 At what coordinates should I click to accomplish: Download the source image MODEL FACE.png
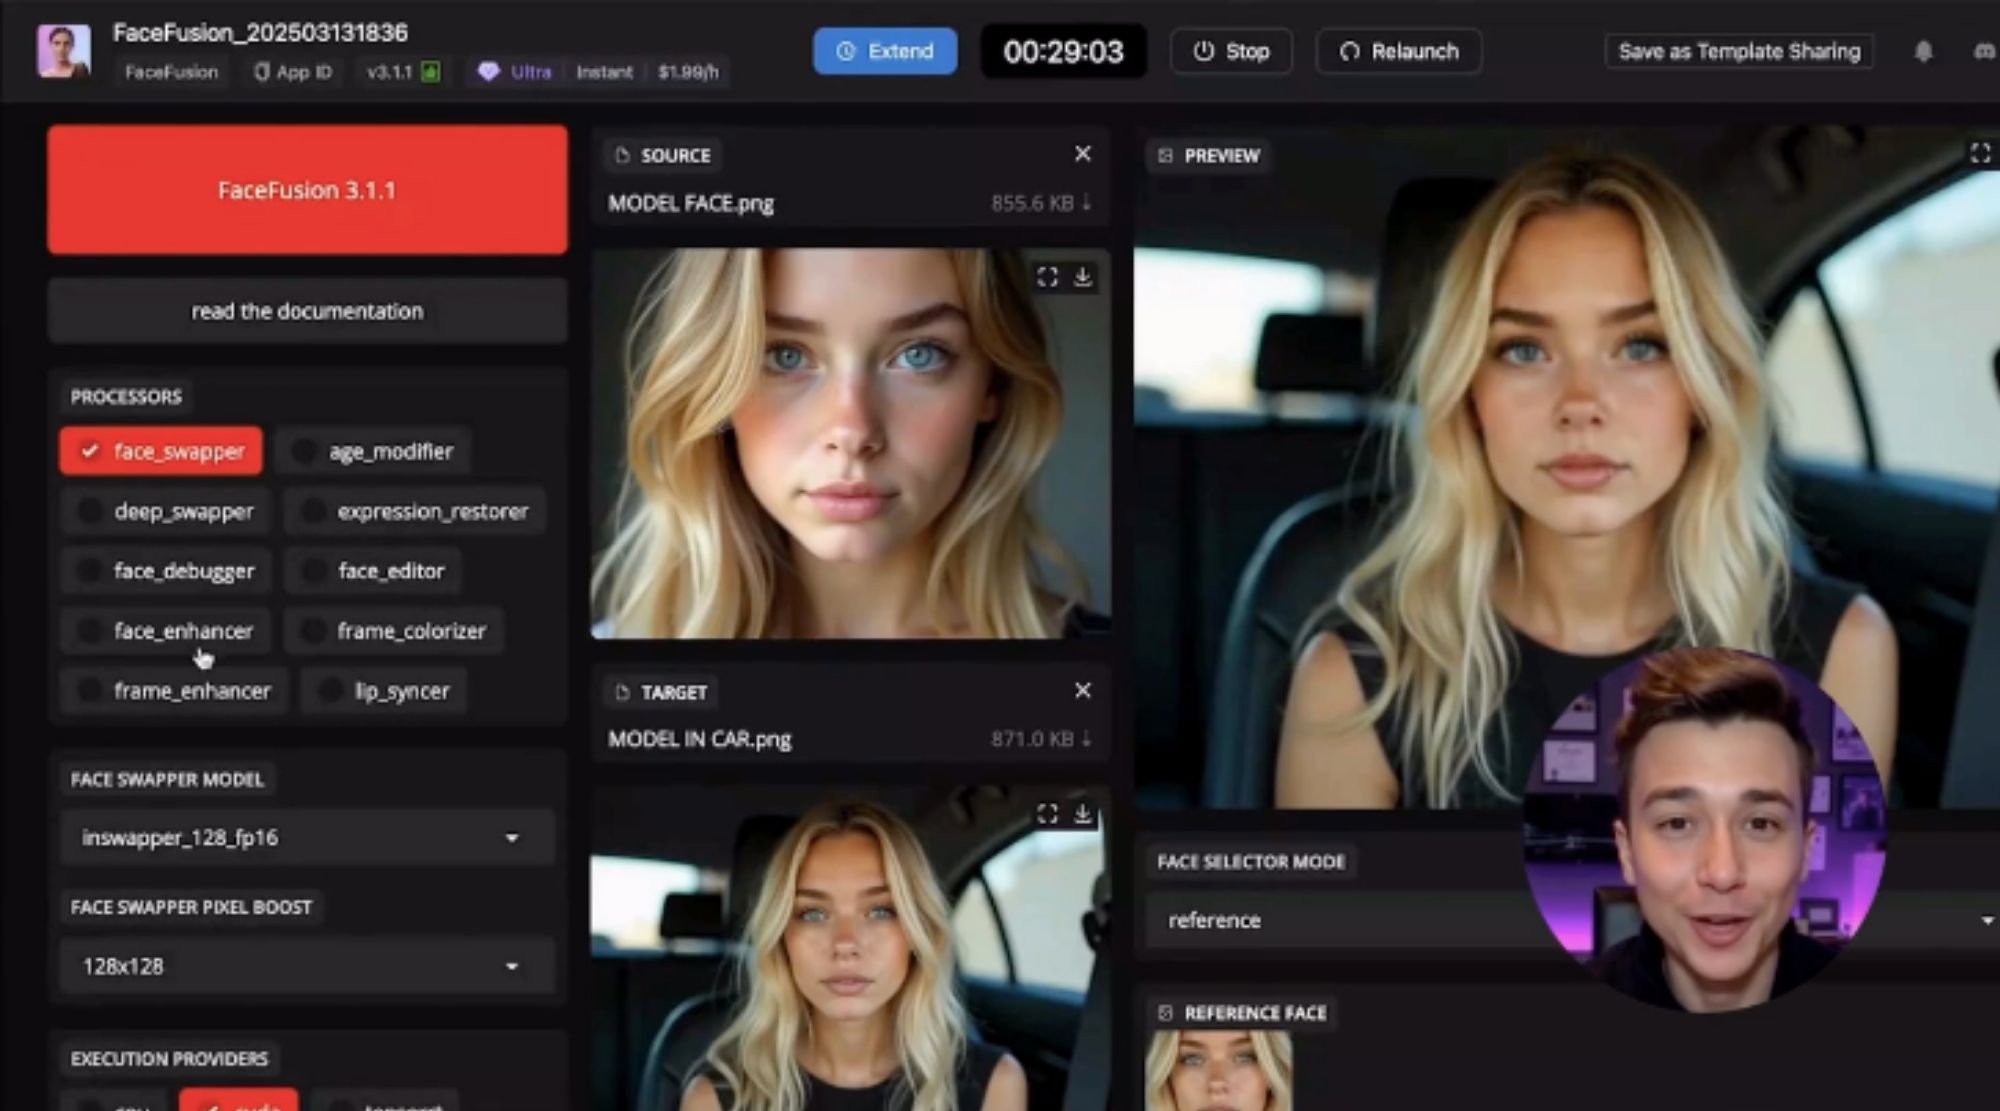point(1082,277)
